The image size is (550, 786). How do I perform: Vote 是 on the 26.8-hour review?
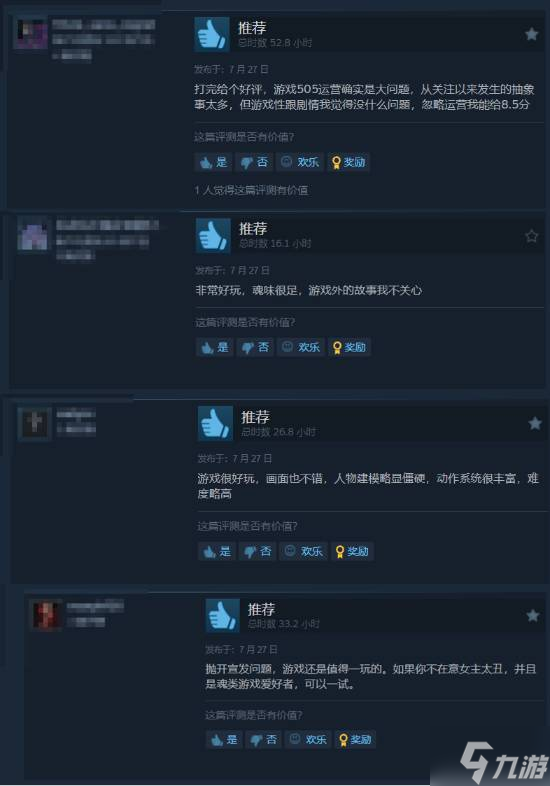point(217,551)
